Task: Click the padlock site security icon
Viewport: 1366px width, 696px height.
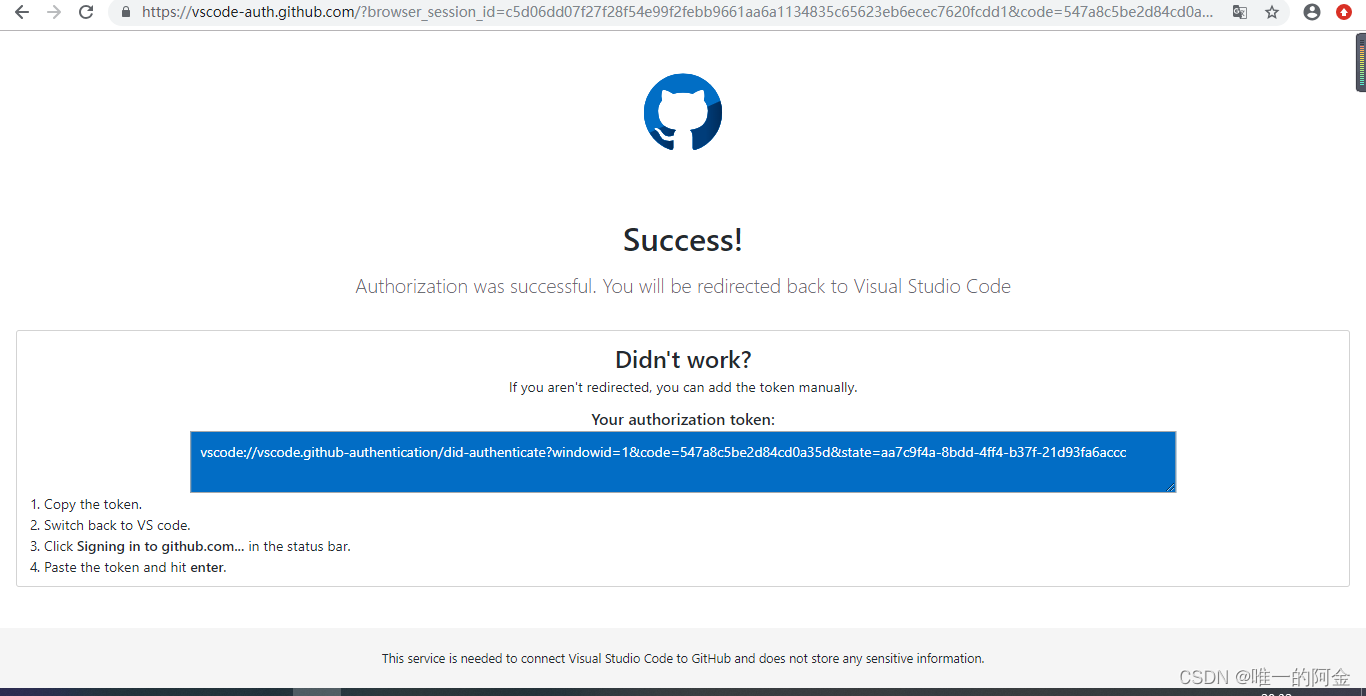Action: tap(126, 13)
